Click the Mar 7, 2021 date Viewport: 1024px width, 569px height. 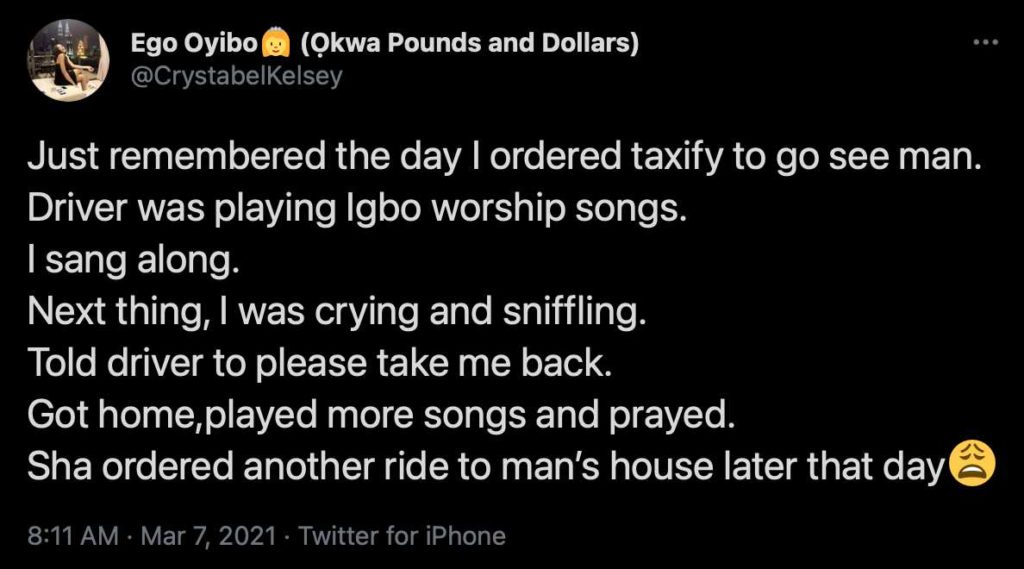pos(208,536)
